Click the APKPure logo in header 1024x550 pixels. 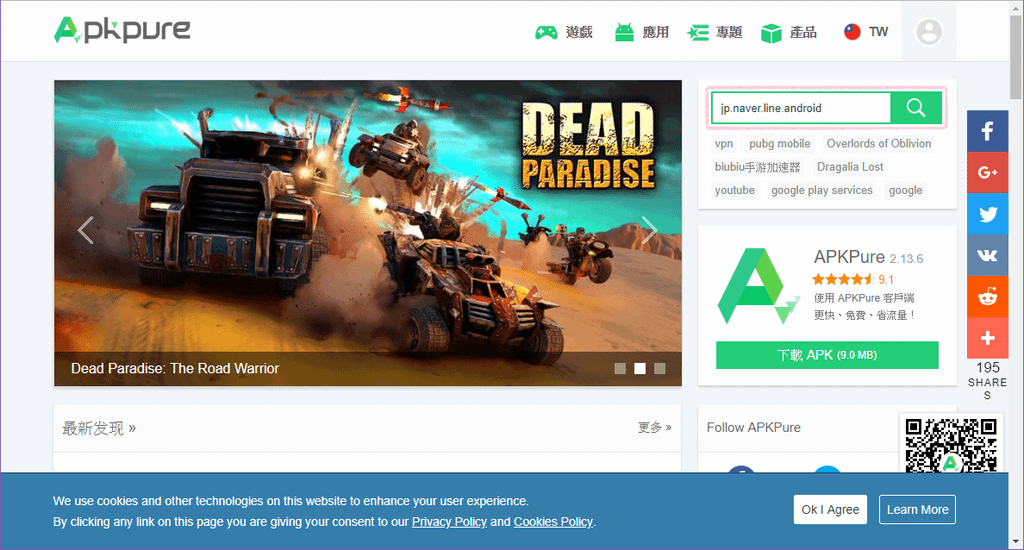[122, 30]
